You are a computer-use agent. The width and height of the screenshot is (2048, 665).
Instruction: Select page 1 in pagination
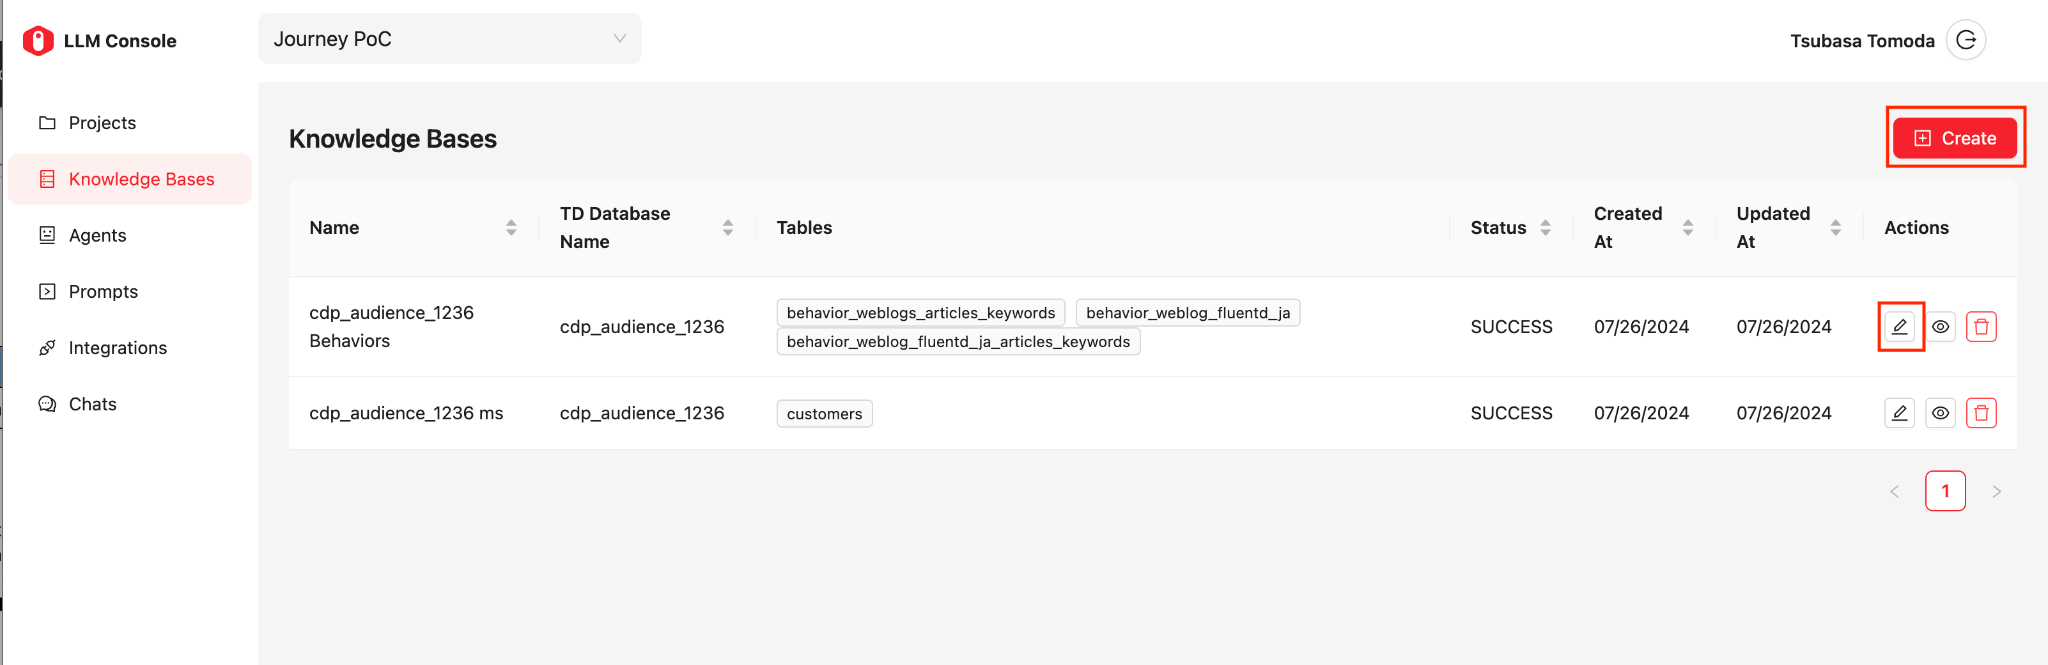tap(1945, 491)
